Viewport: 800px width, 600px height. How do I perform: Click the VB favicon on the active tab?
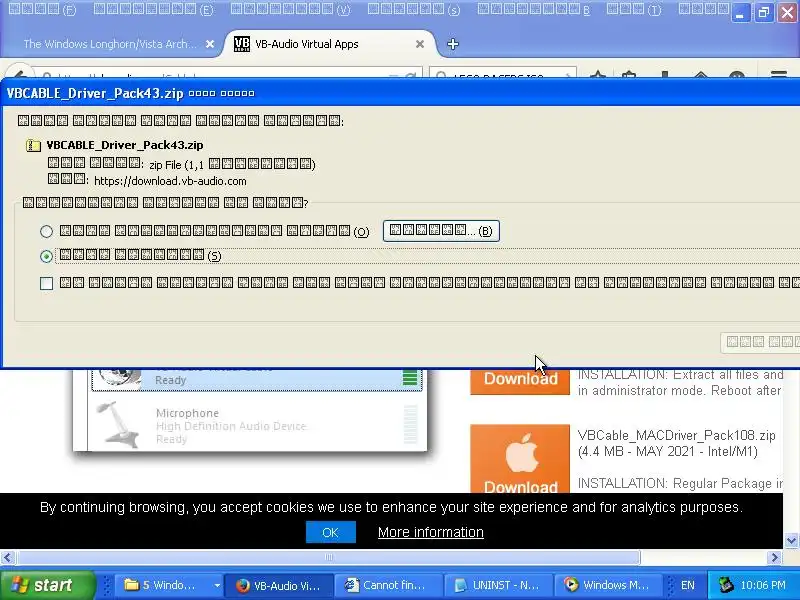(242, 44)
